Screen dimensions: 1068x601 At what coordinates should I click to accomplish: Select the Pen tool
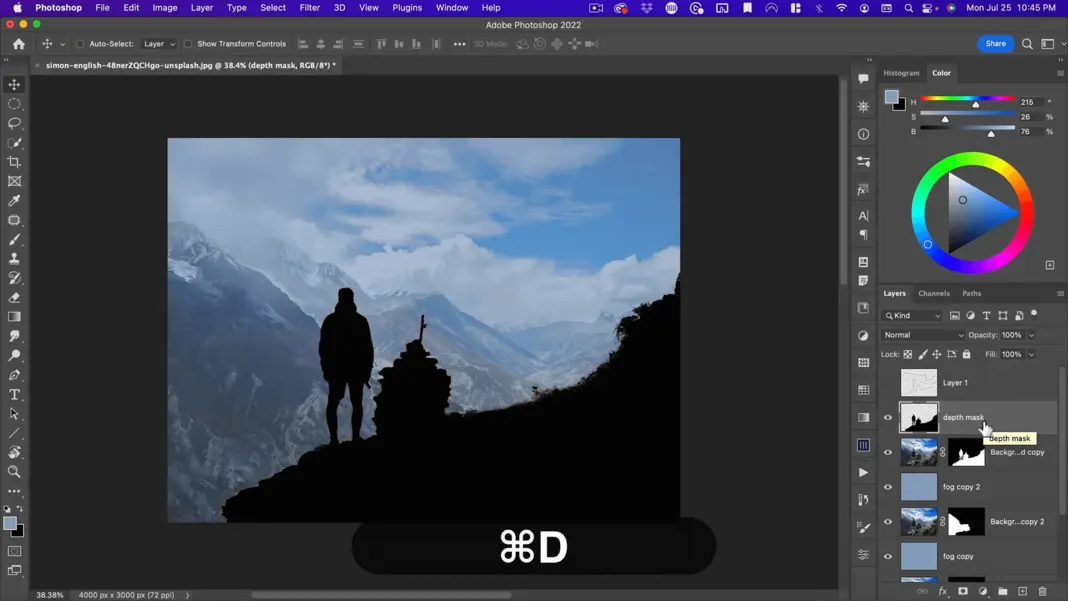(14, 375)
